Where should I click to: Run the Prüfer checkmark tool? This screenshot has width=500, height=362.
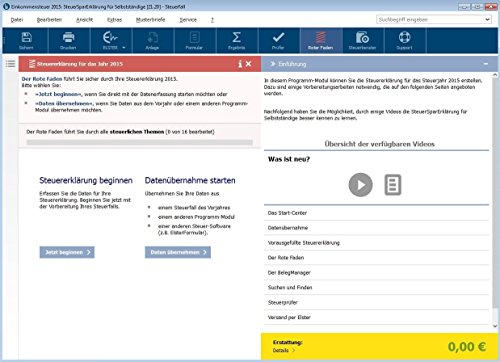coord(278,37)
